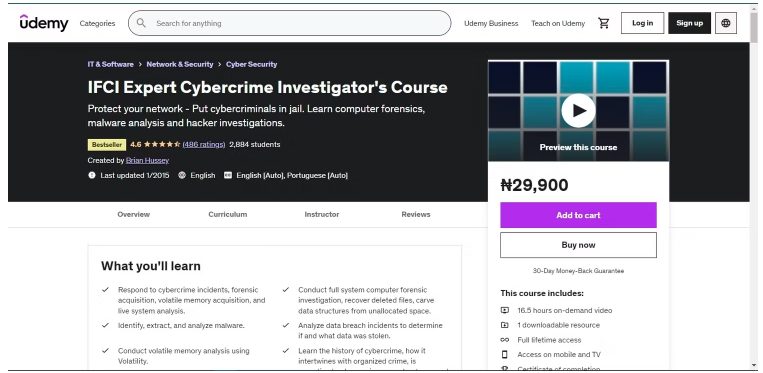Click the course preview thumbnail
This screenshot has width=763, height=373.
tap(578, 110)
